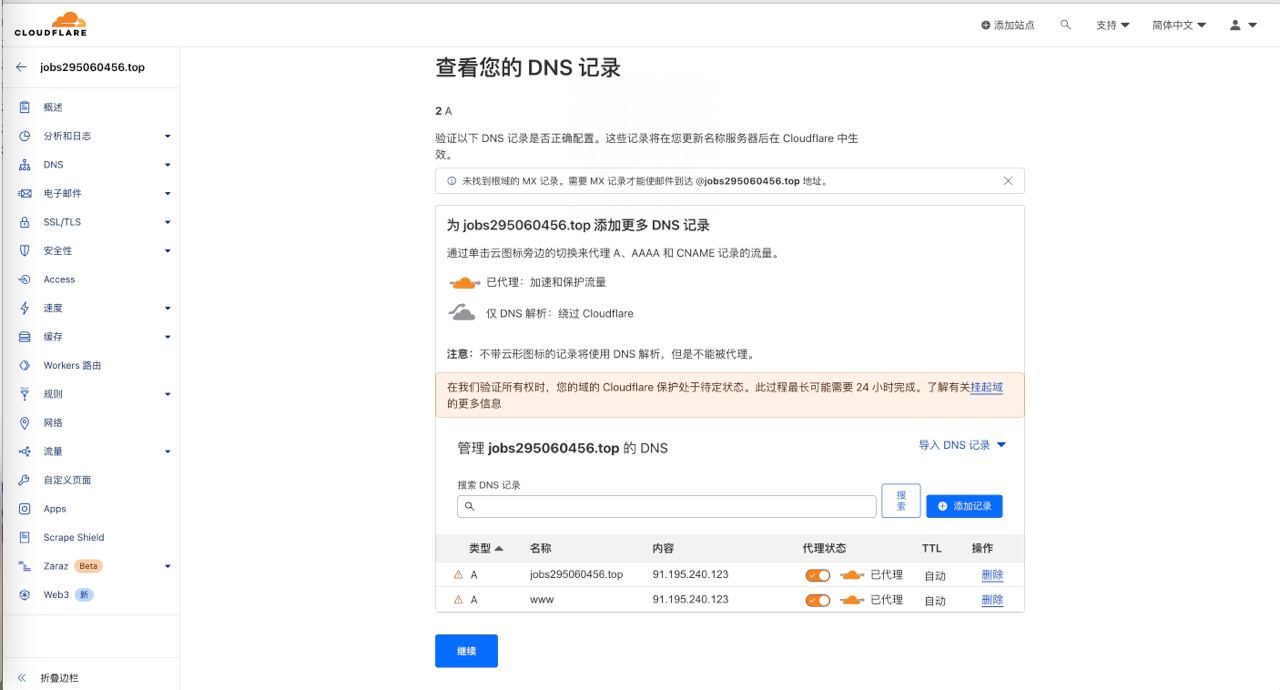
Task: Delete the www A record
Action: point(992,600)
